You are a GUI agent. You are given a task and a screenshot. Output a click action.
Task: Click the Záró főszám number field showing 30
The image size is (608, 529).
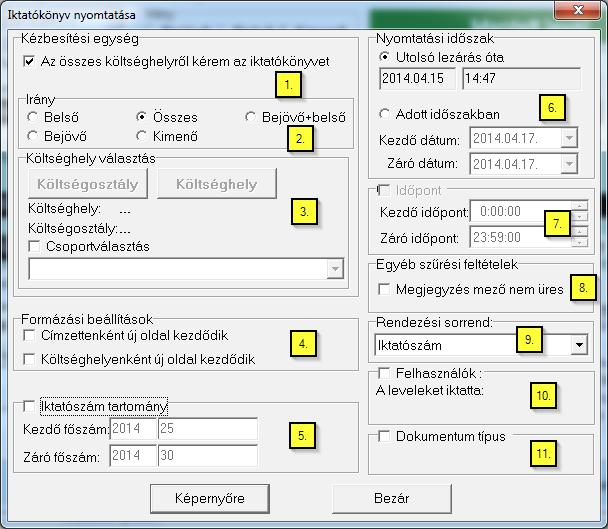208,455
